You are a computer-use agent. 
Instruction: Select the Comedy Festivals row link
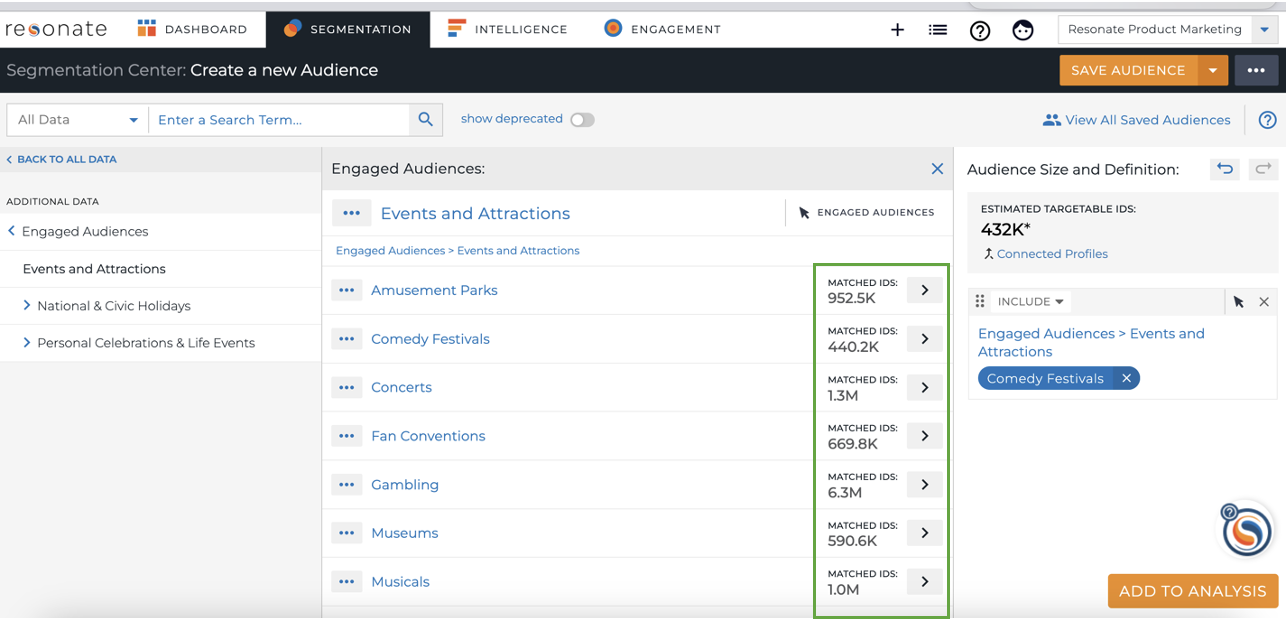coord(430,339)
